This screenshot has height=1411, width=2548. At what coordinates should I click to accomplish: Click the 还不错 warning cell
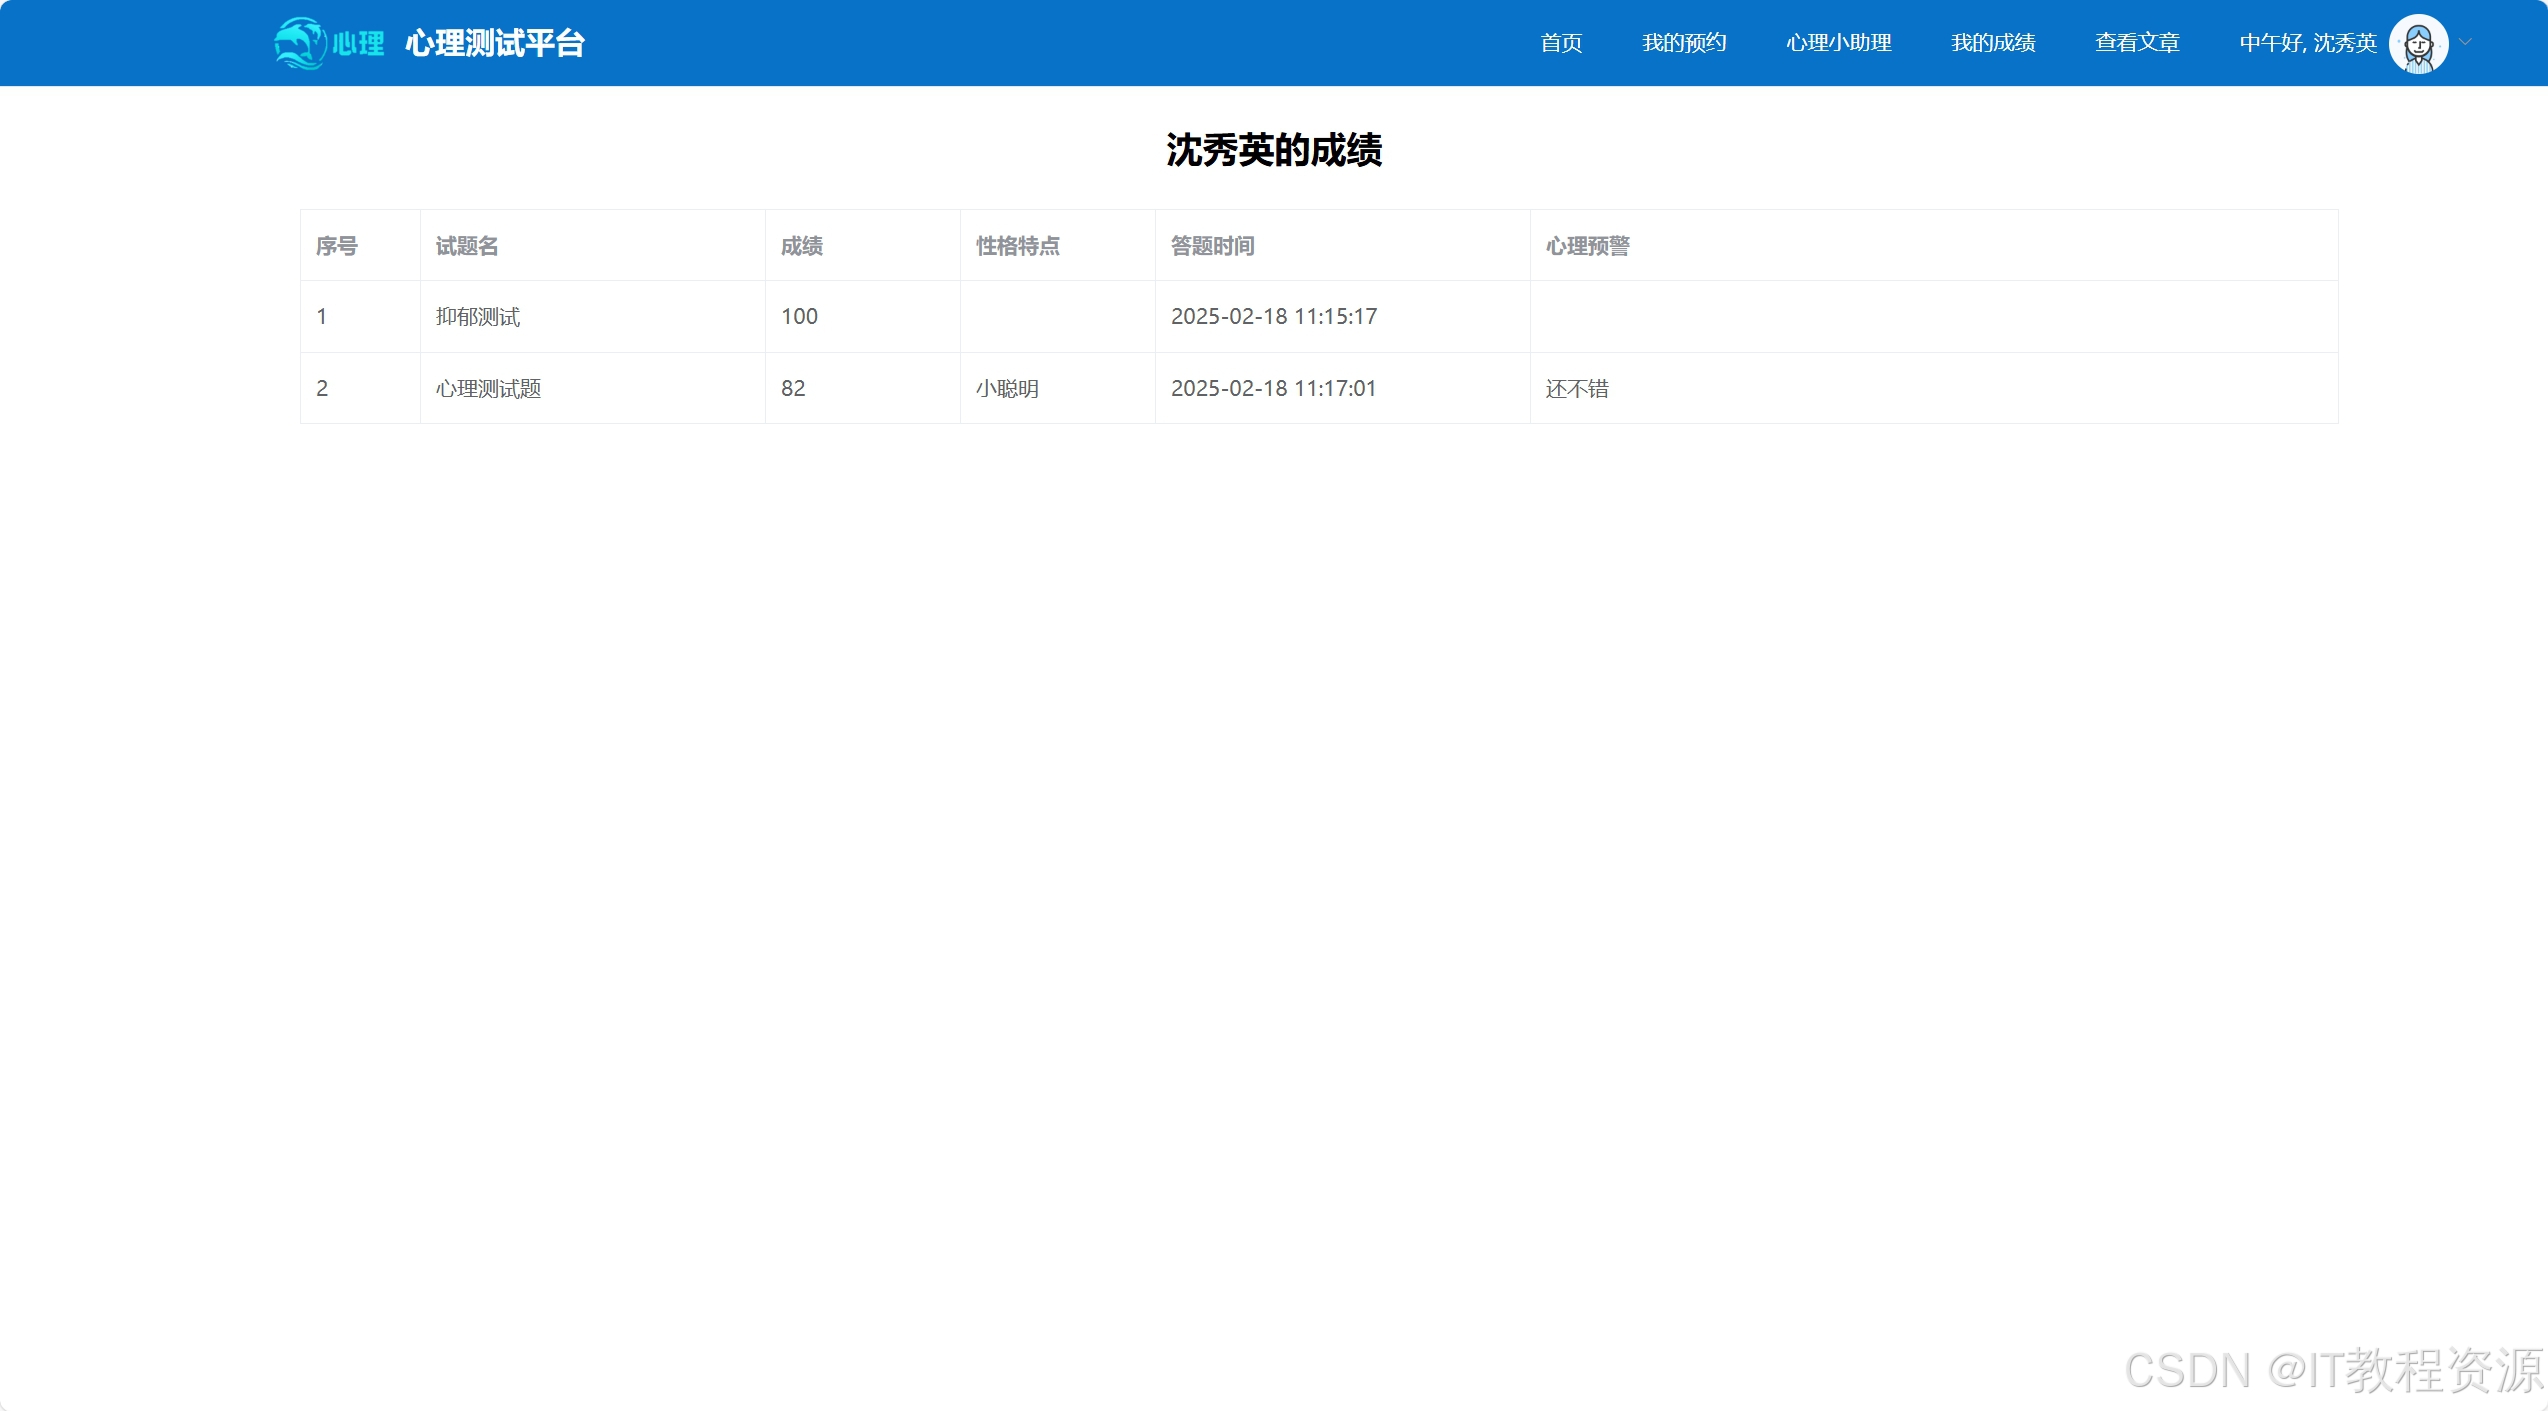(x=1577, y=389)
